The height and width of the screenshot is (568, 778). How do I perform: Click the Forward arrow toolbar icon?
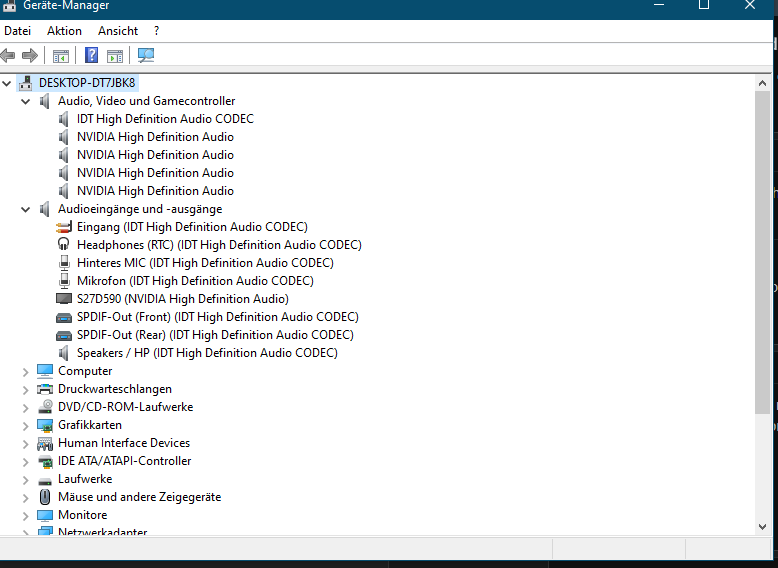point(30,55)
